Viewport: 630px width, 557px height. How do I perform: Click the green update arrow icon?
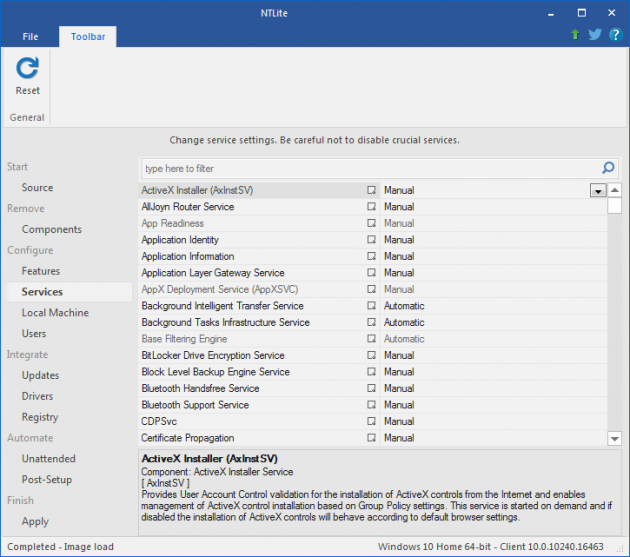(575, 35)
